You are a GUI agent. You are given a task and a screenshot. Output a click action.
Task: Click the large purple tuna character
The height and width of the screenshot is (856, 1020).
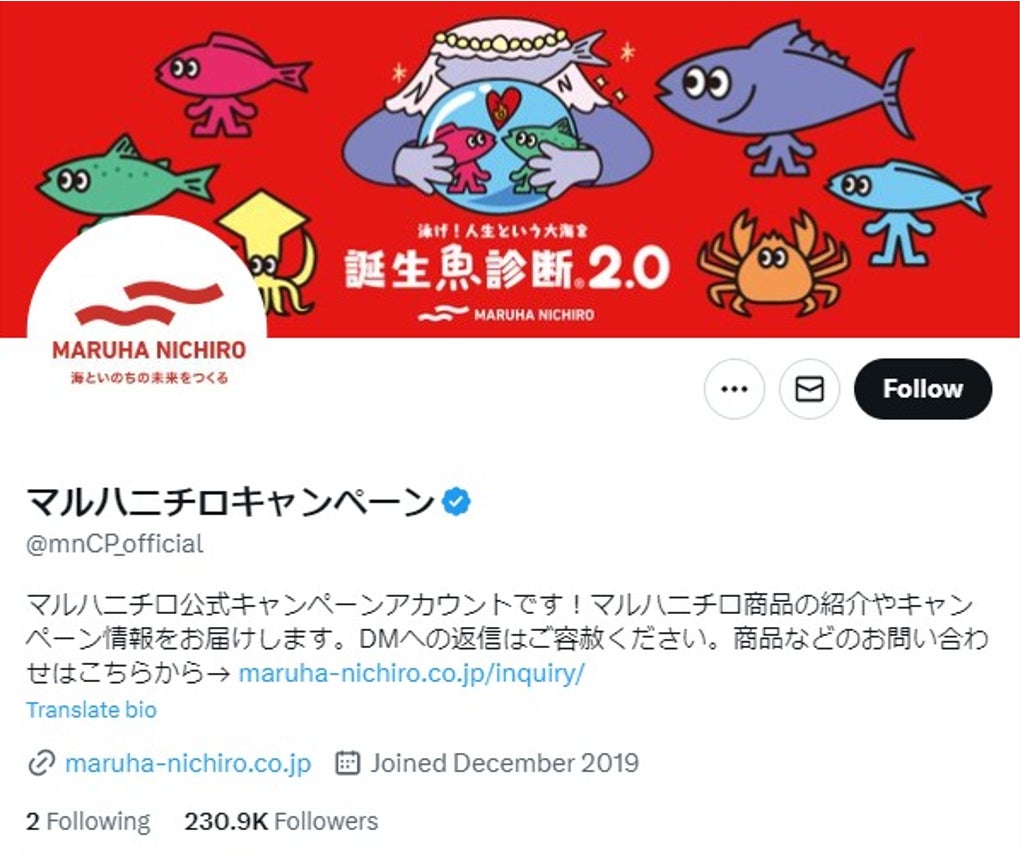coord(784,98)
